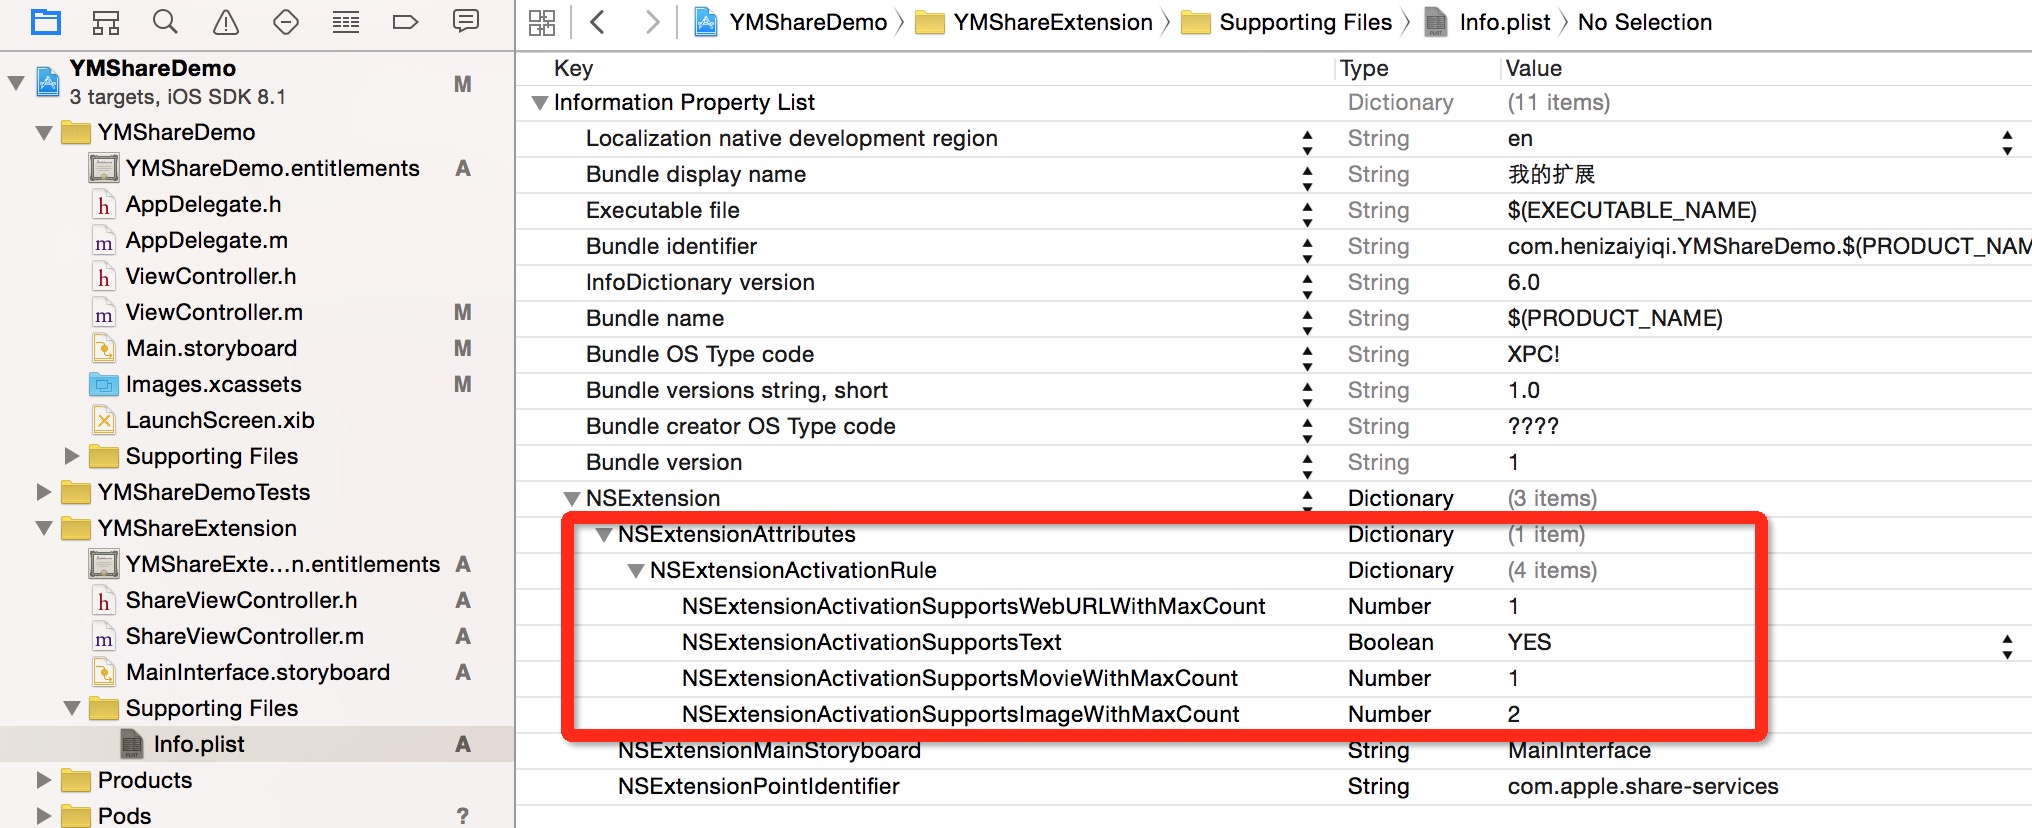Click the Main.storyboard file icon
The width and height of the screenshot is (2032, 828).
[x=104, y=349]
